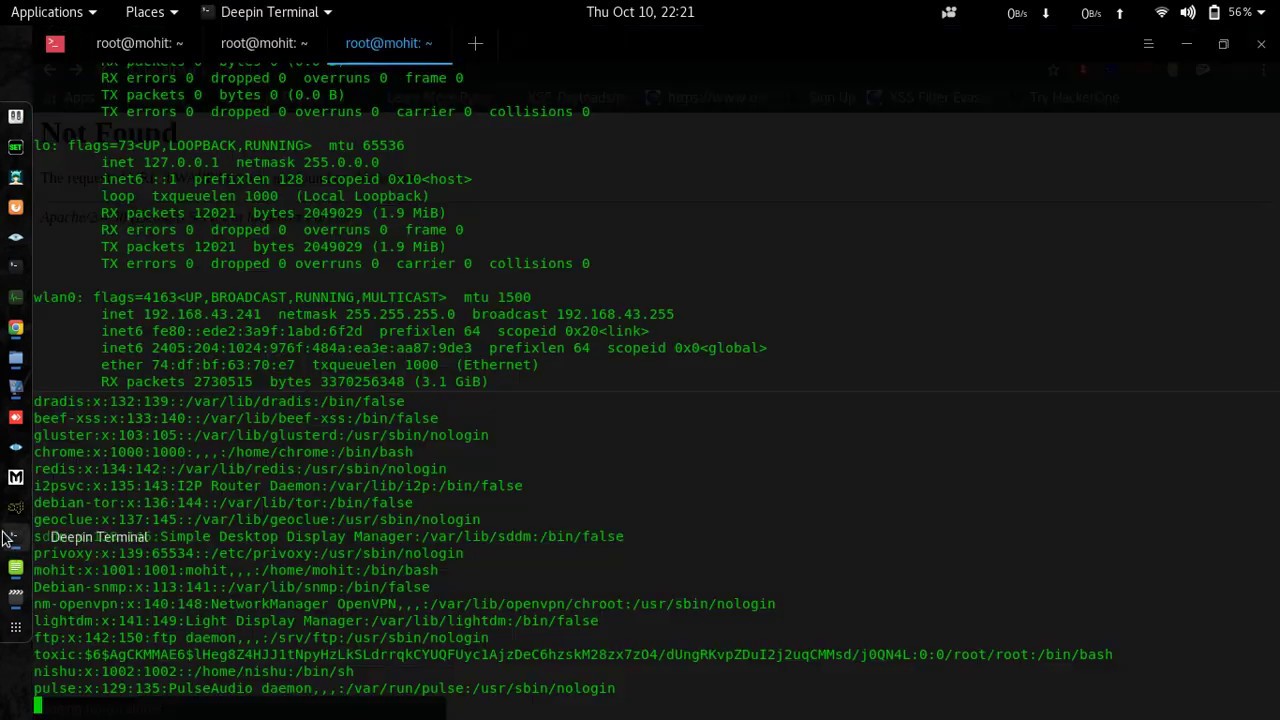Click the 'mohit:x:1001:1001' passwd line
Image resolution: width=1280 pixels, height=720 pixels.
click(x=235, y=570)
